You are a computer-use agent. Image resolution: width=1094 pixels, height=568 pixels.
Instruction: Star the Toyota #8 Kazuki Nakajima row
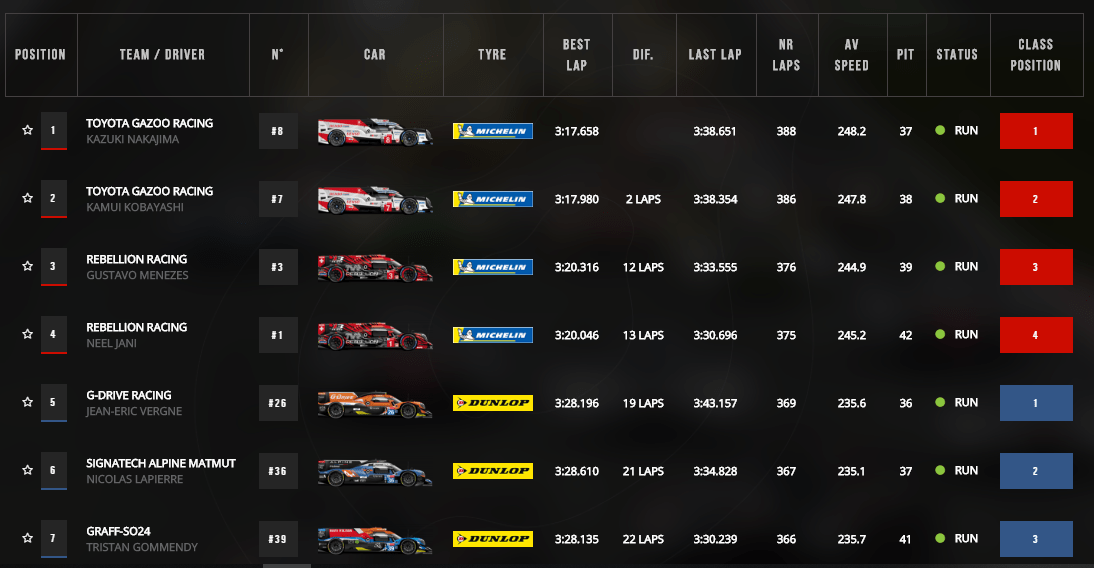tap(27, 130)
